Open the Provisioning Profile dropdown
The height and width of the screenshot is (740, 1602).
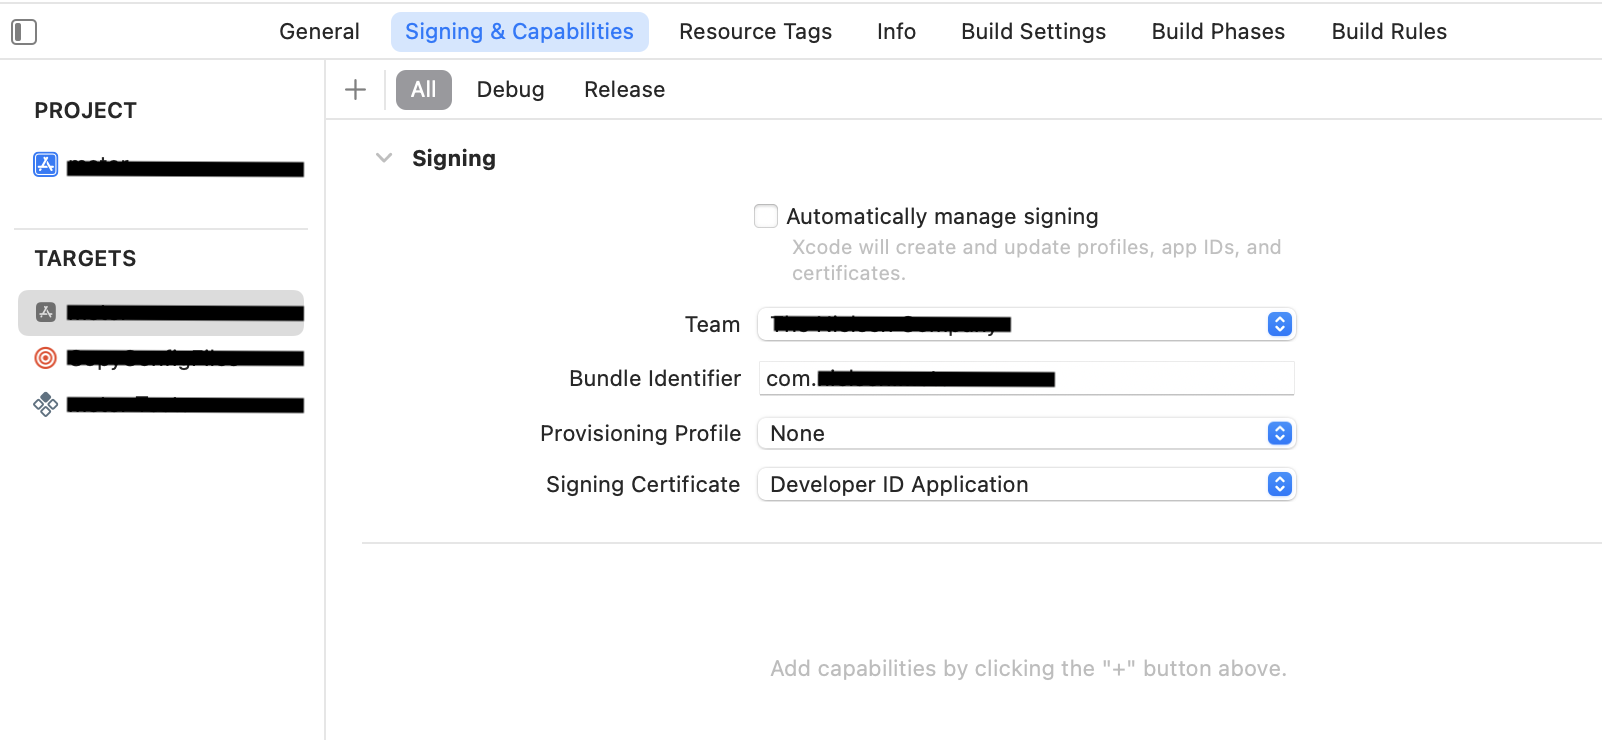[1026, 433]
